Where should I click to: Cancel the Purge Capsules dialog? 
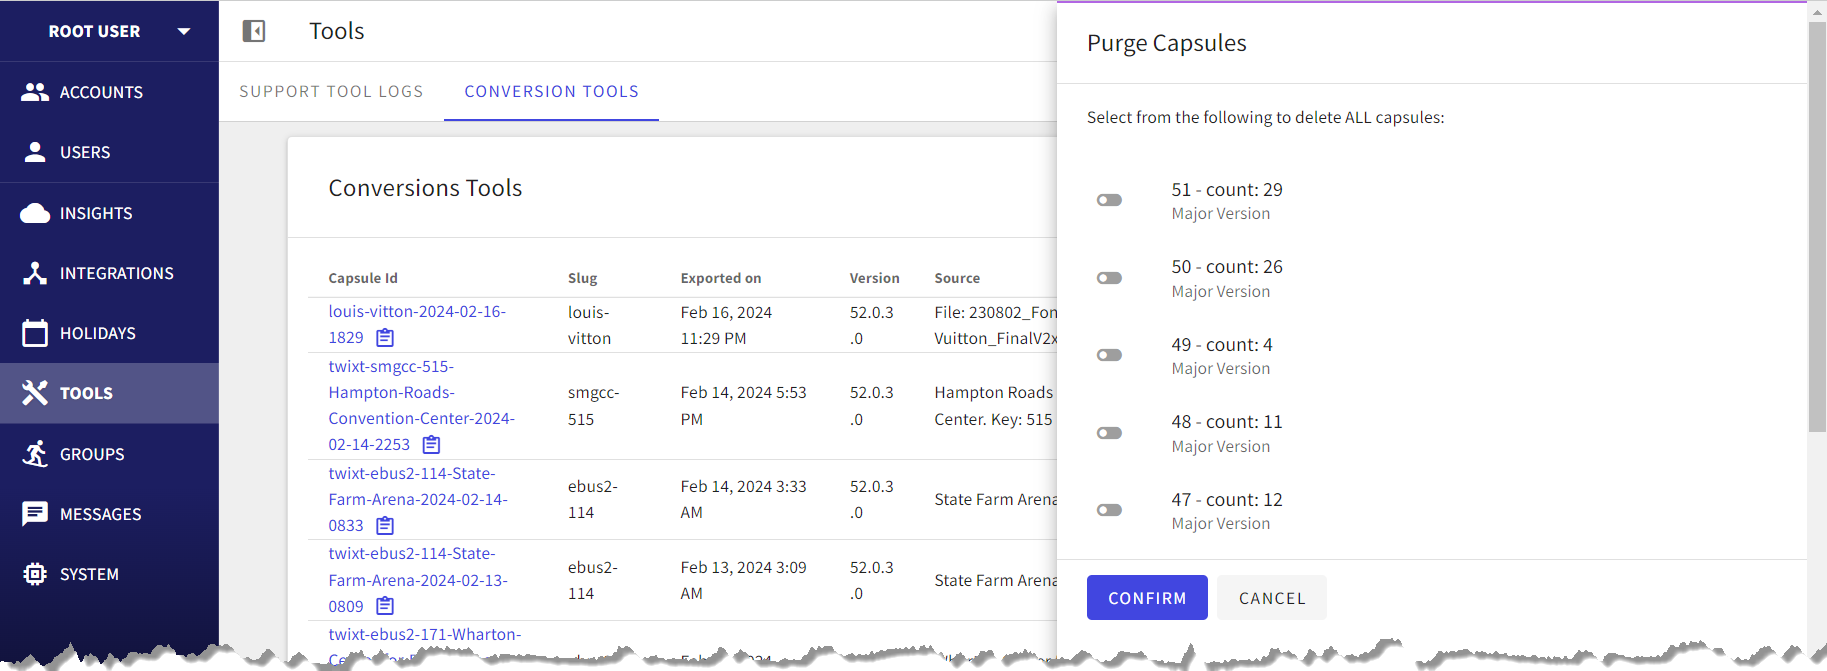(1272, 598)
